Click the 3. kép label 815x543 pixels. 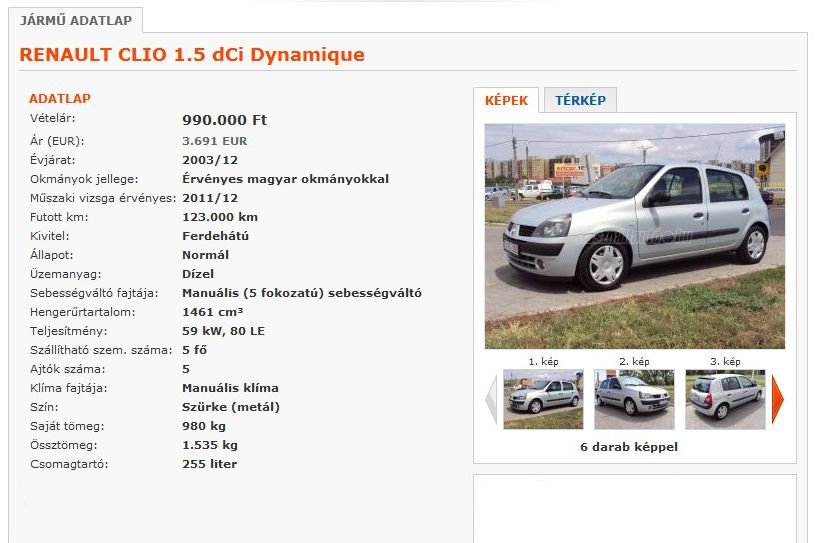[x=725, y=361]
